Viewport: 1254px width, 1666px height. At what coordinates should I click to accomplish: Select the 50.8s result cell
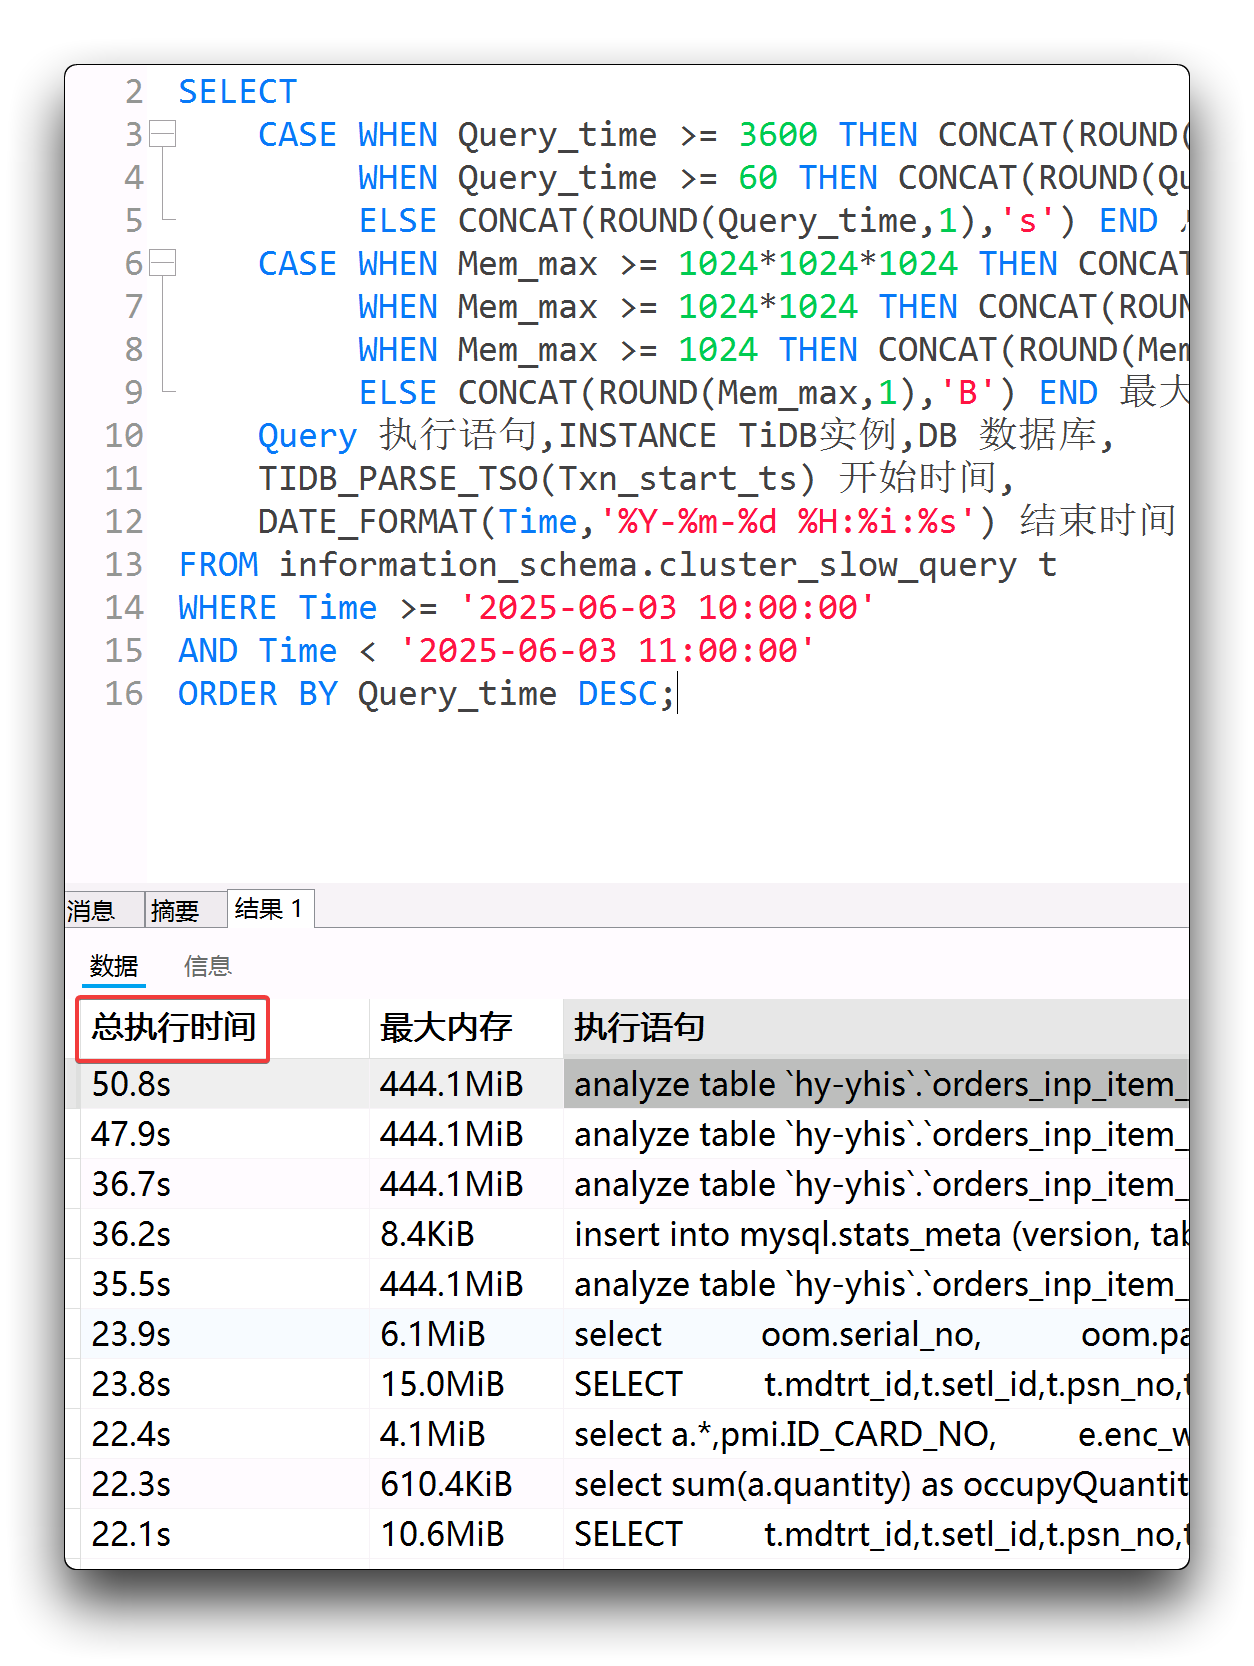pyautogui.click(x=132, y=1084)
